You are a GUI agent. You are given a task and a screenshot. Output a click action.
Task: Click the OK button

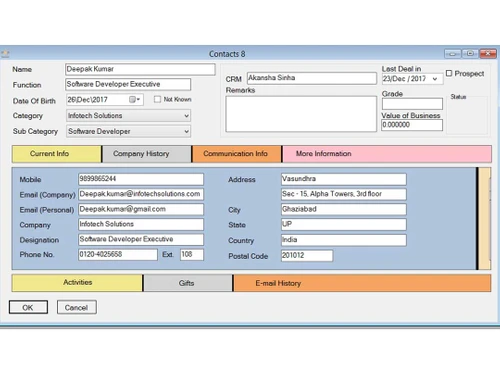pos(28,307)
